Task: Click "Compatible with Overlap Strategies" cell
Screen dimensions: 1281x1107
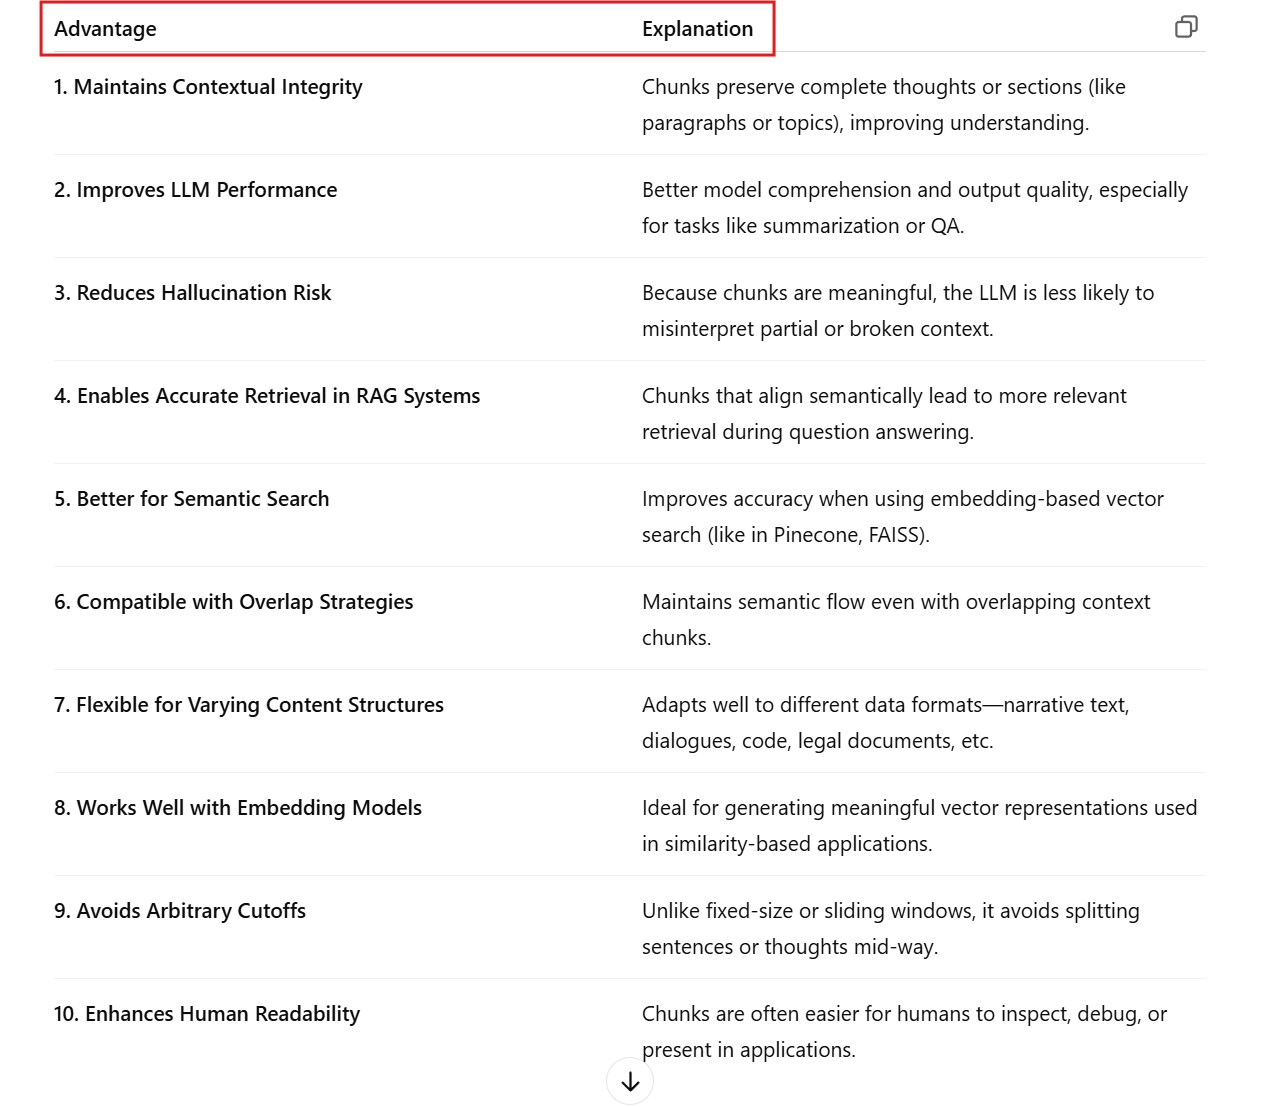Action: click(233, 602)
